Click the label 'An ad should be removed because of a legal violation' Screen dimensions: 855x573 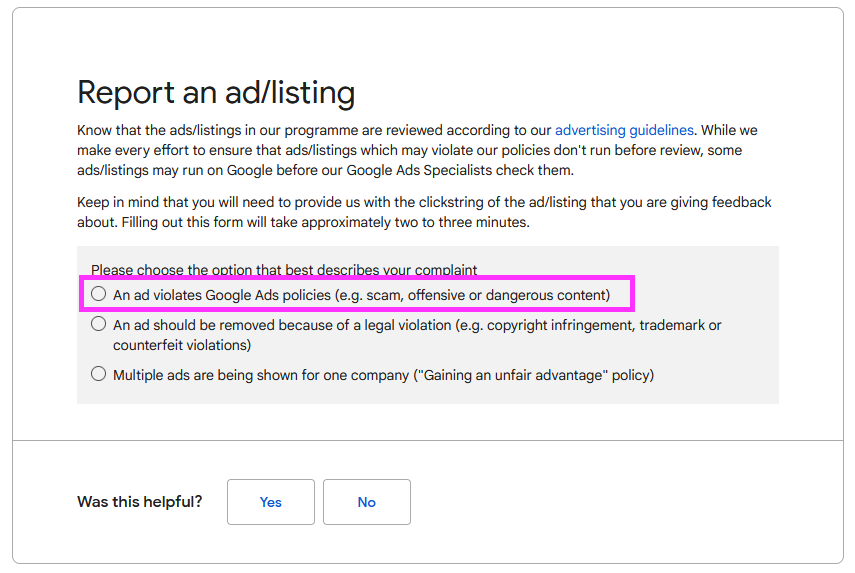pos(282,325)
